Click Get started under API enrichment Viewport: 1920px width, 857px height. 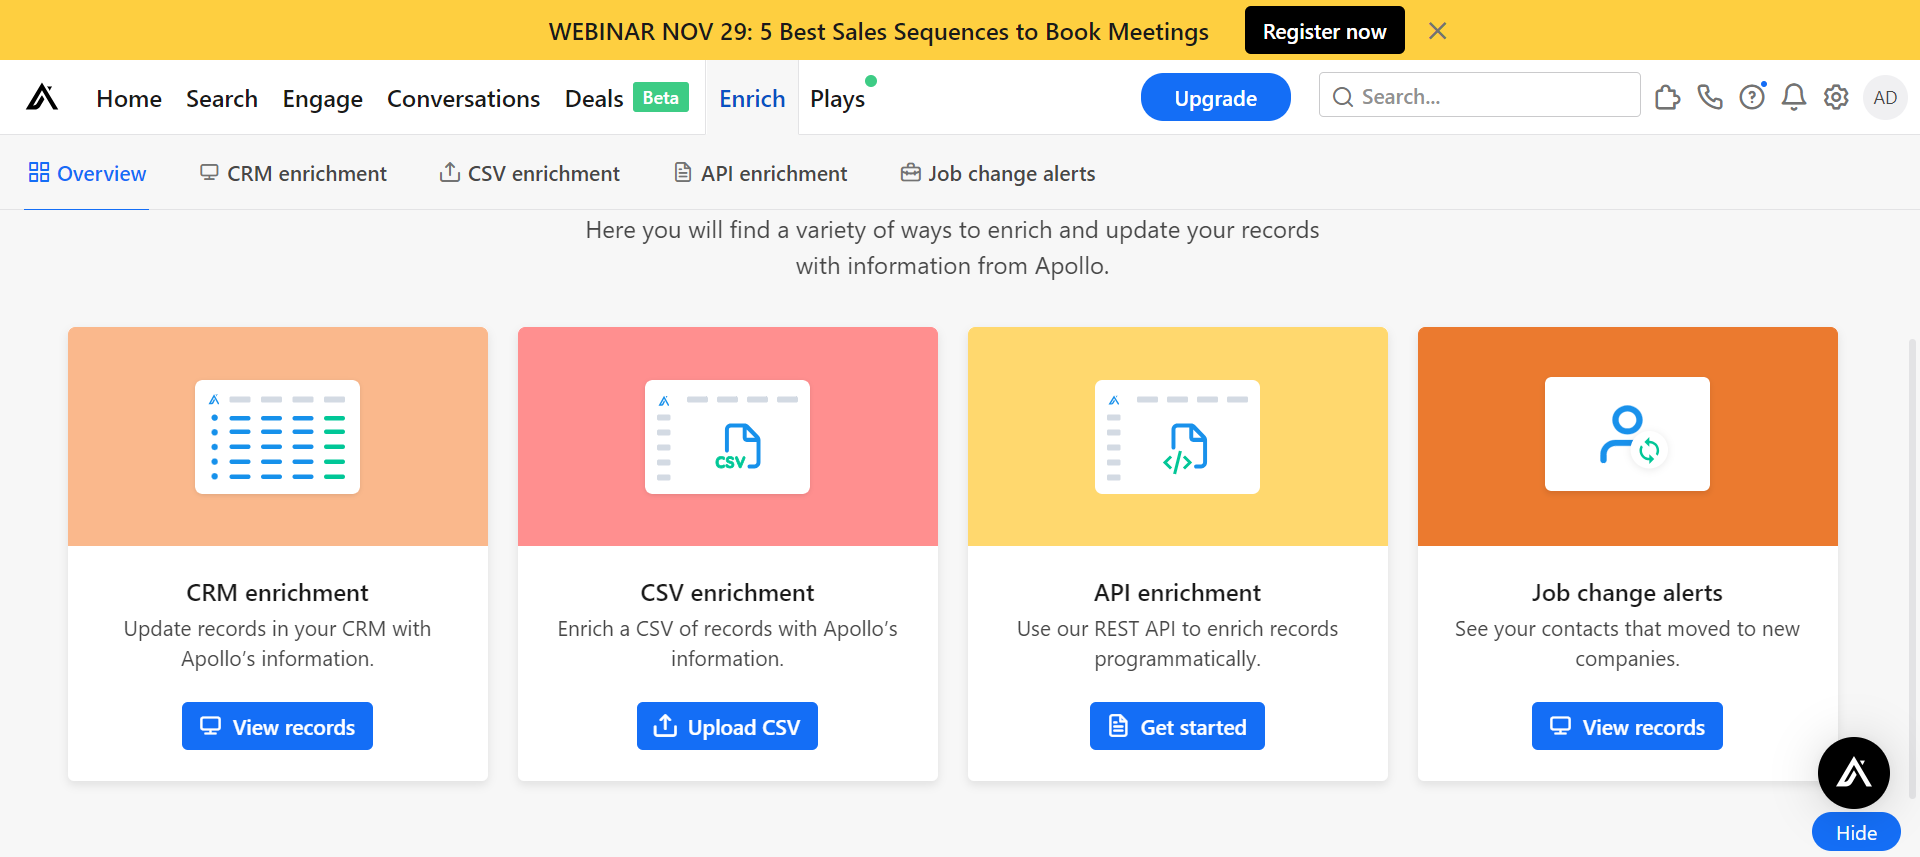click(x=1177, y=726)
